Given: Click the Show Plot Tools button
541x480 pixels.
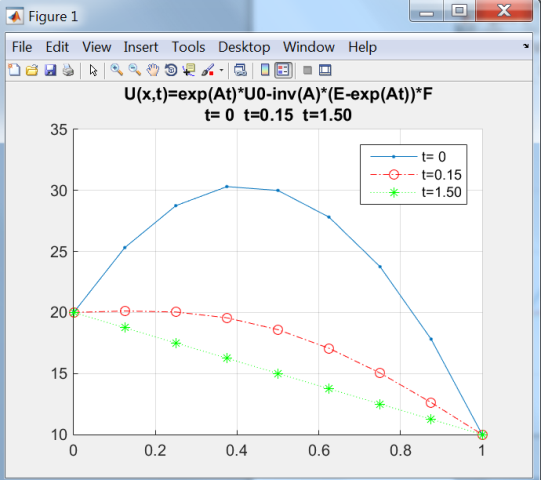Looking at the screenshot, I should [x=325, y=70].
